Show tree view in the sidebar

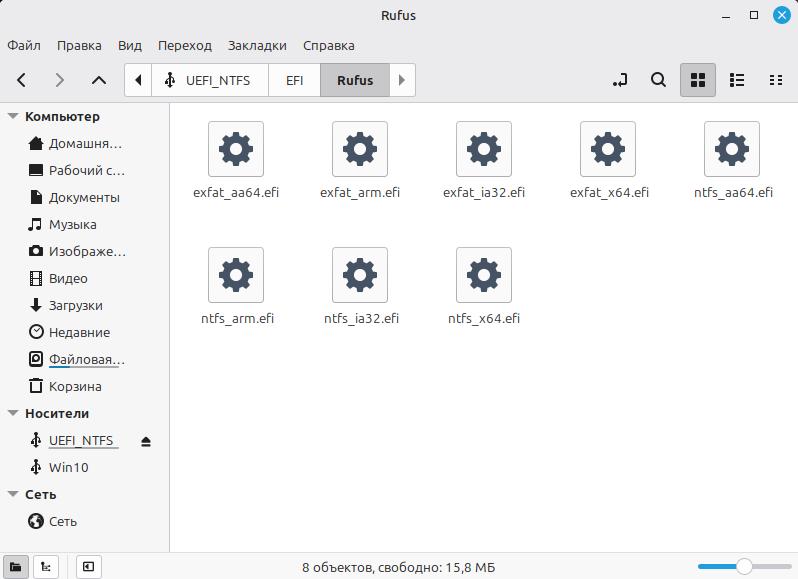(46, 566)
